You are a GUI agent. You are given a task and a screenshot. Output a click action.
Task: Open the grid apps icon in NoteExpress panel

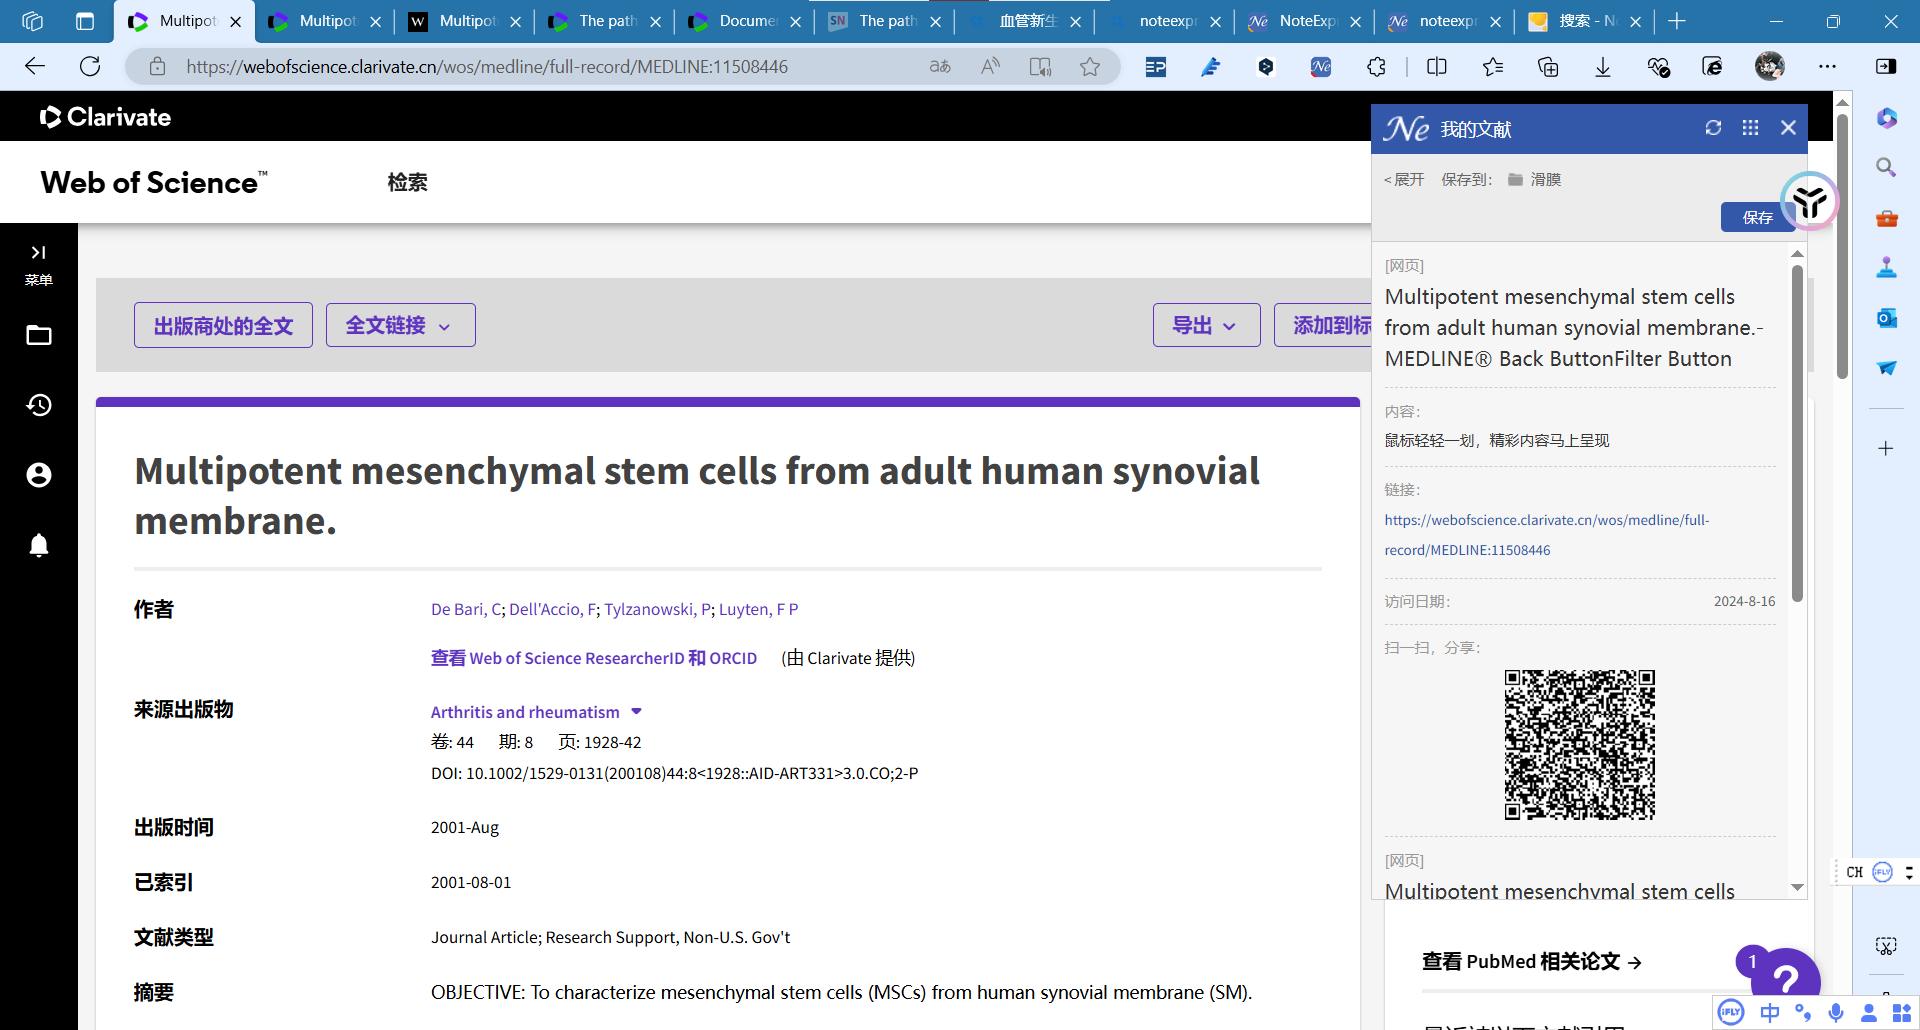pyautogui.click(x=1750, y=128)
